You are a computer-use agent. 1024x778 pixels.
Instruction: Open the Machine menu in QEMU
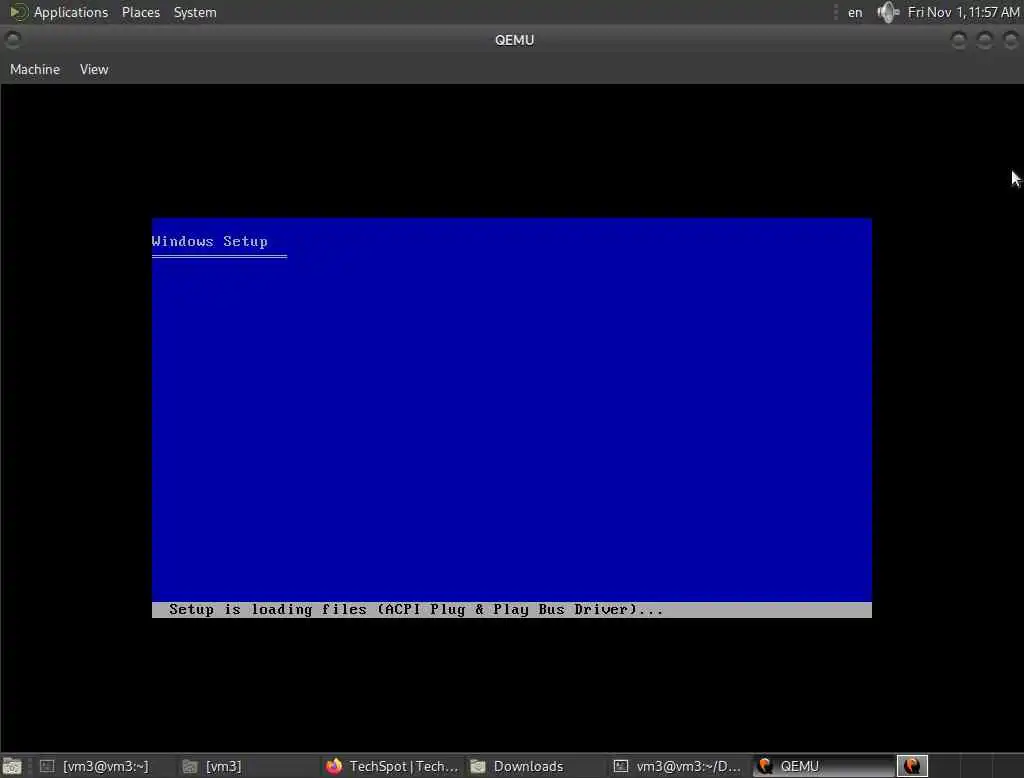point(35,69)
